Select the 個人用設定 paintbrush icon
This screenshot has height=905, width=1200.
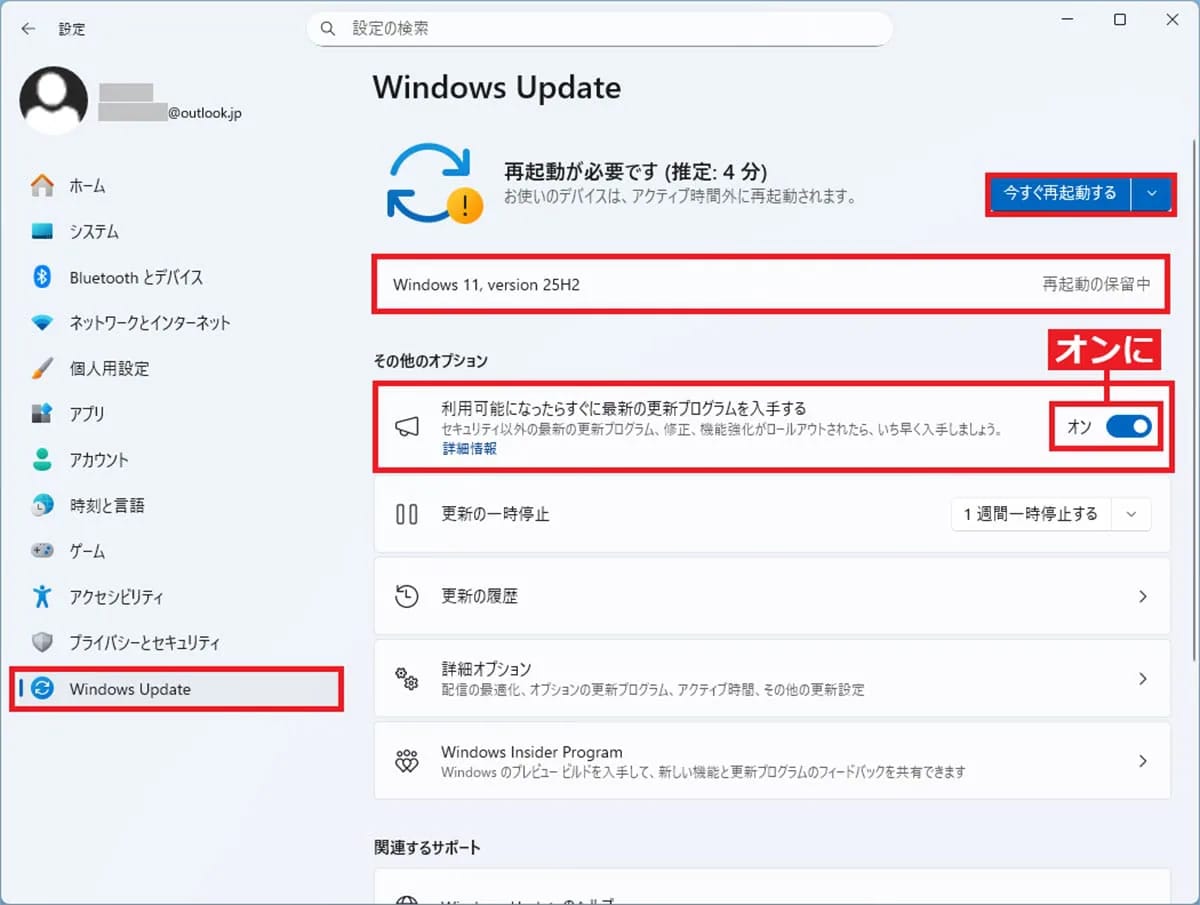point(42,368)
